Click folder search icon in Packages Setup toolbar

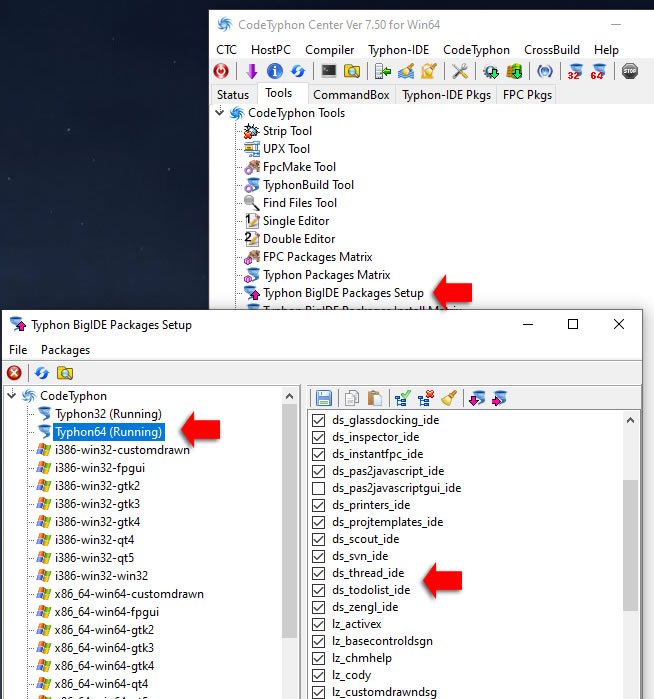[x=65, y=373]
